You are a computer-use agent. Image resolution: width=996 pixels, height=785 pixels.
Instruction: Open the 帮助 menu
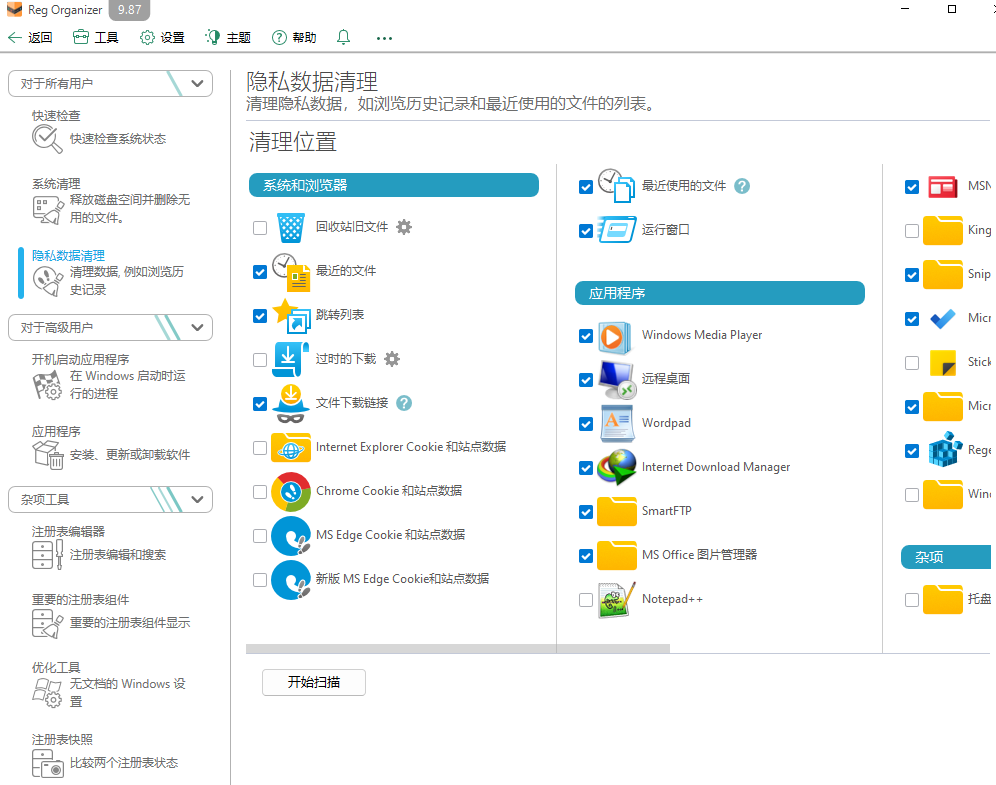coord(294,37)
